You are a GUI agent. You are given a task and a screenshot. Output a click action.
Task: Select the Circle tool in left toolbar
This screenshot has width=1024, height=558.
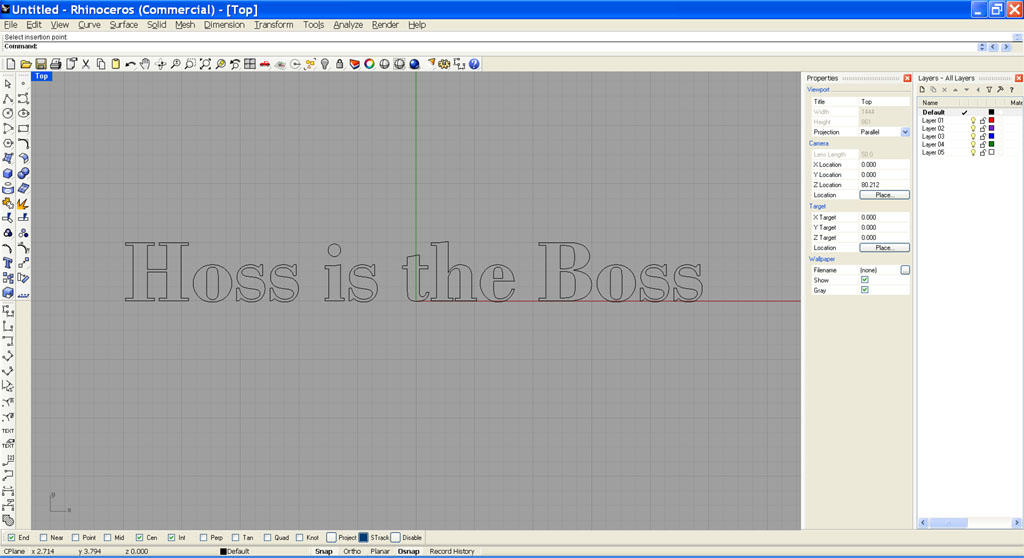tap(8, 114)
